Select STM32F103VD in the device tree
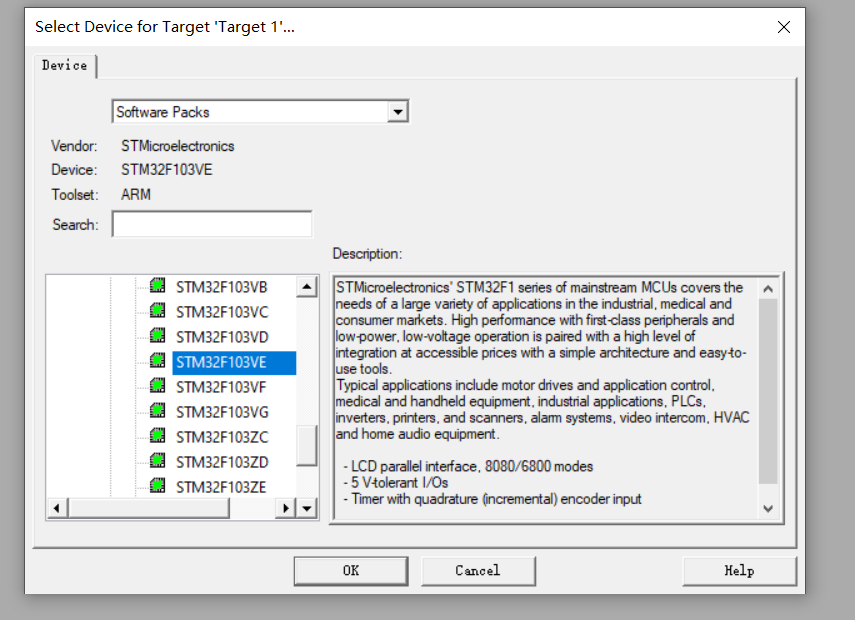855x620 pixels. click(222, 338)
